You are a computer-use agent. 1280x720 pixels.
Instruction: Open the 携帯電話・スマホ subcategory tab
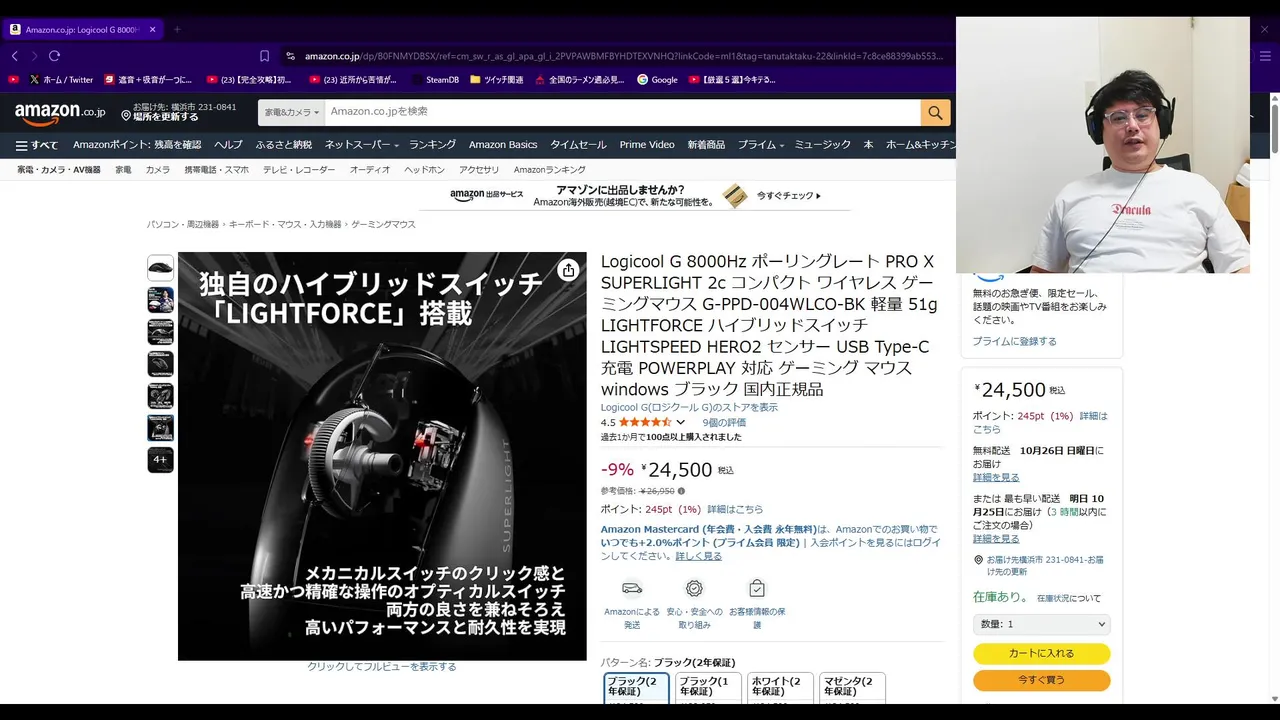(216, 170)
